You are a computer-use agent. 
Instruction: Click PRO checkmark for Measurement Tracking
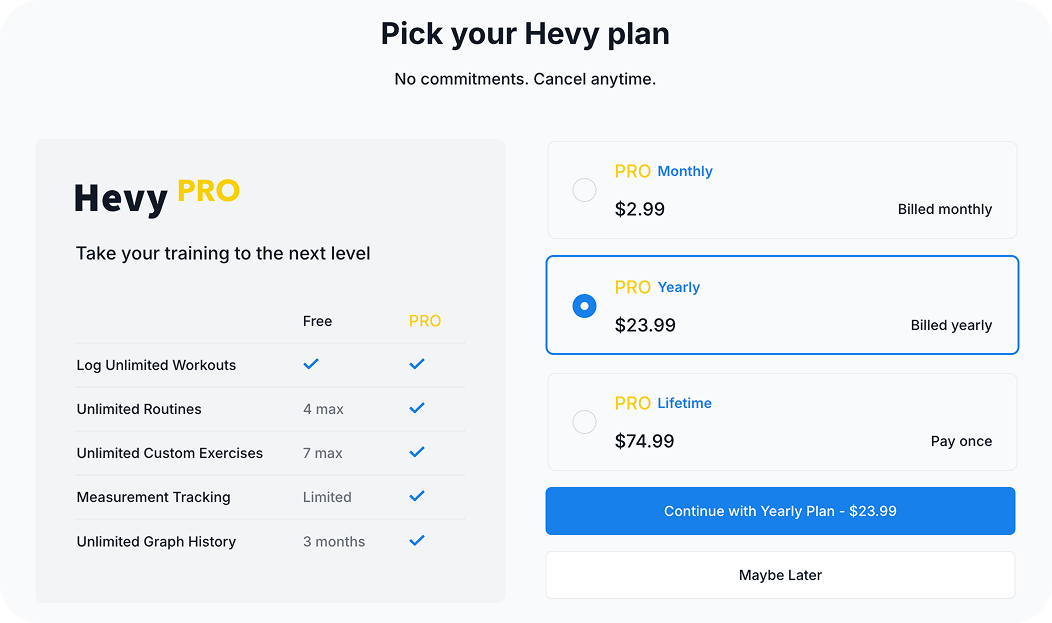coord(417,496)
